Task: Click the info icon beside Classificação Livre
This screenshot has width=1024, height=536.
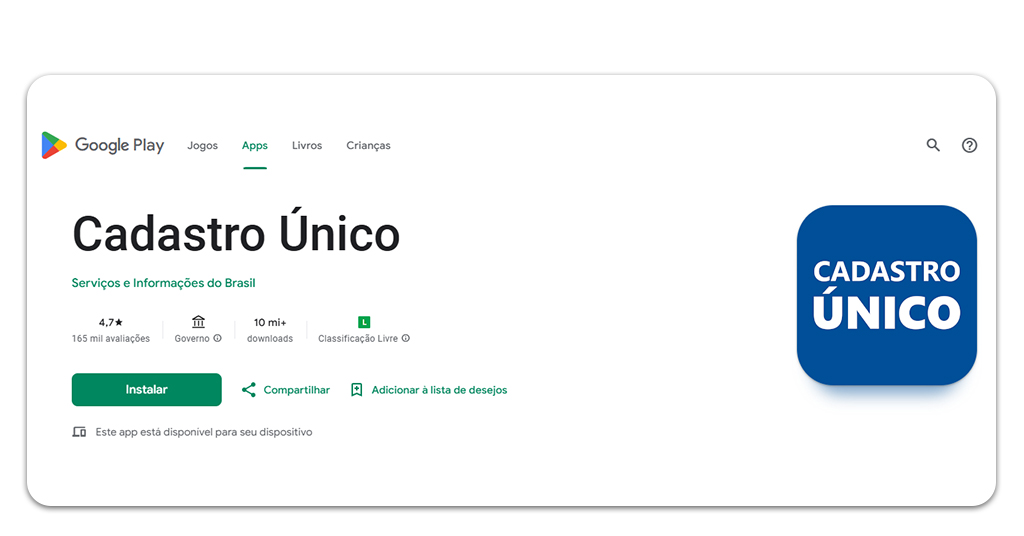Action: tap(406, 339)
